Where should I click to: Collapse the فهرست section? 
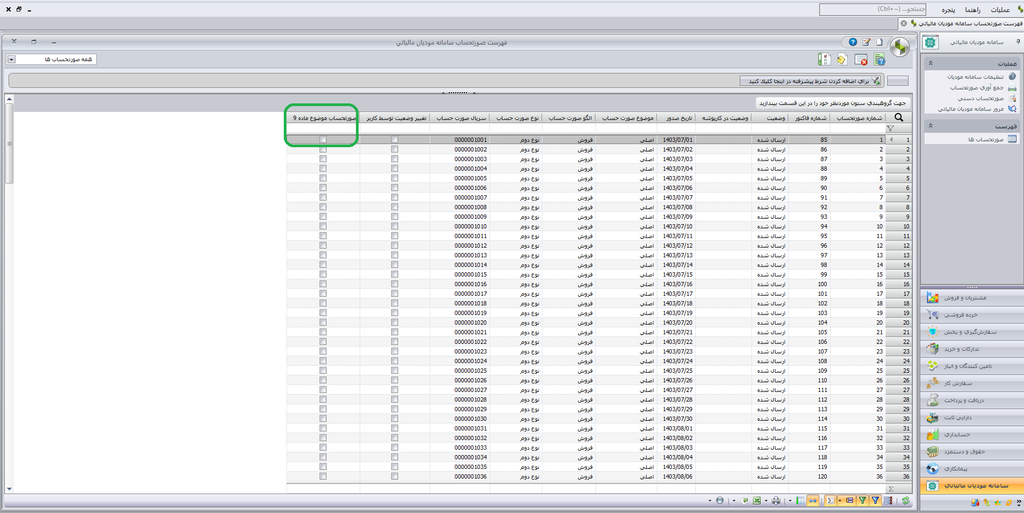931,125
